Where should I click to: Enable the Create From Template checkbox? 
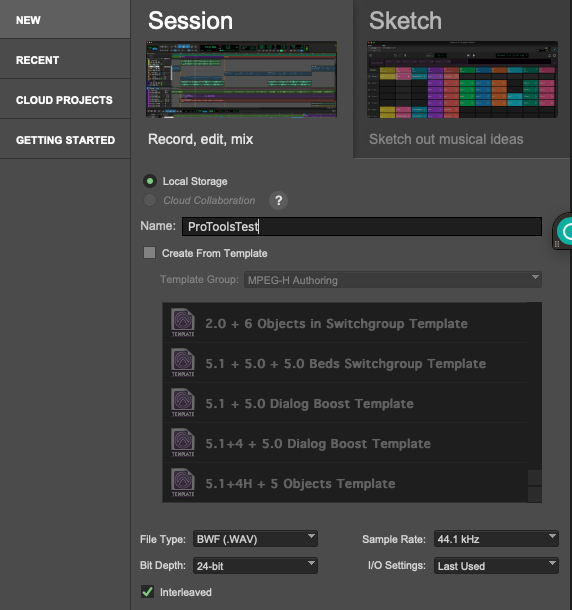(x=149, y=253)
